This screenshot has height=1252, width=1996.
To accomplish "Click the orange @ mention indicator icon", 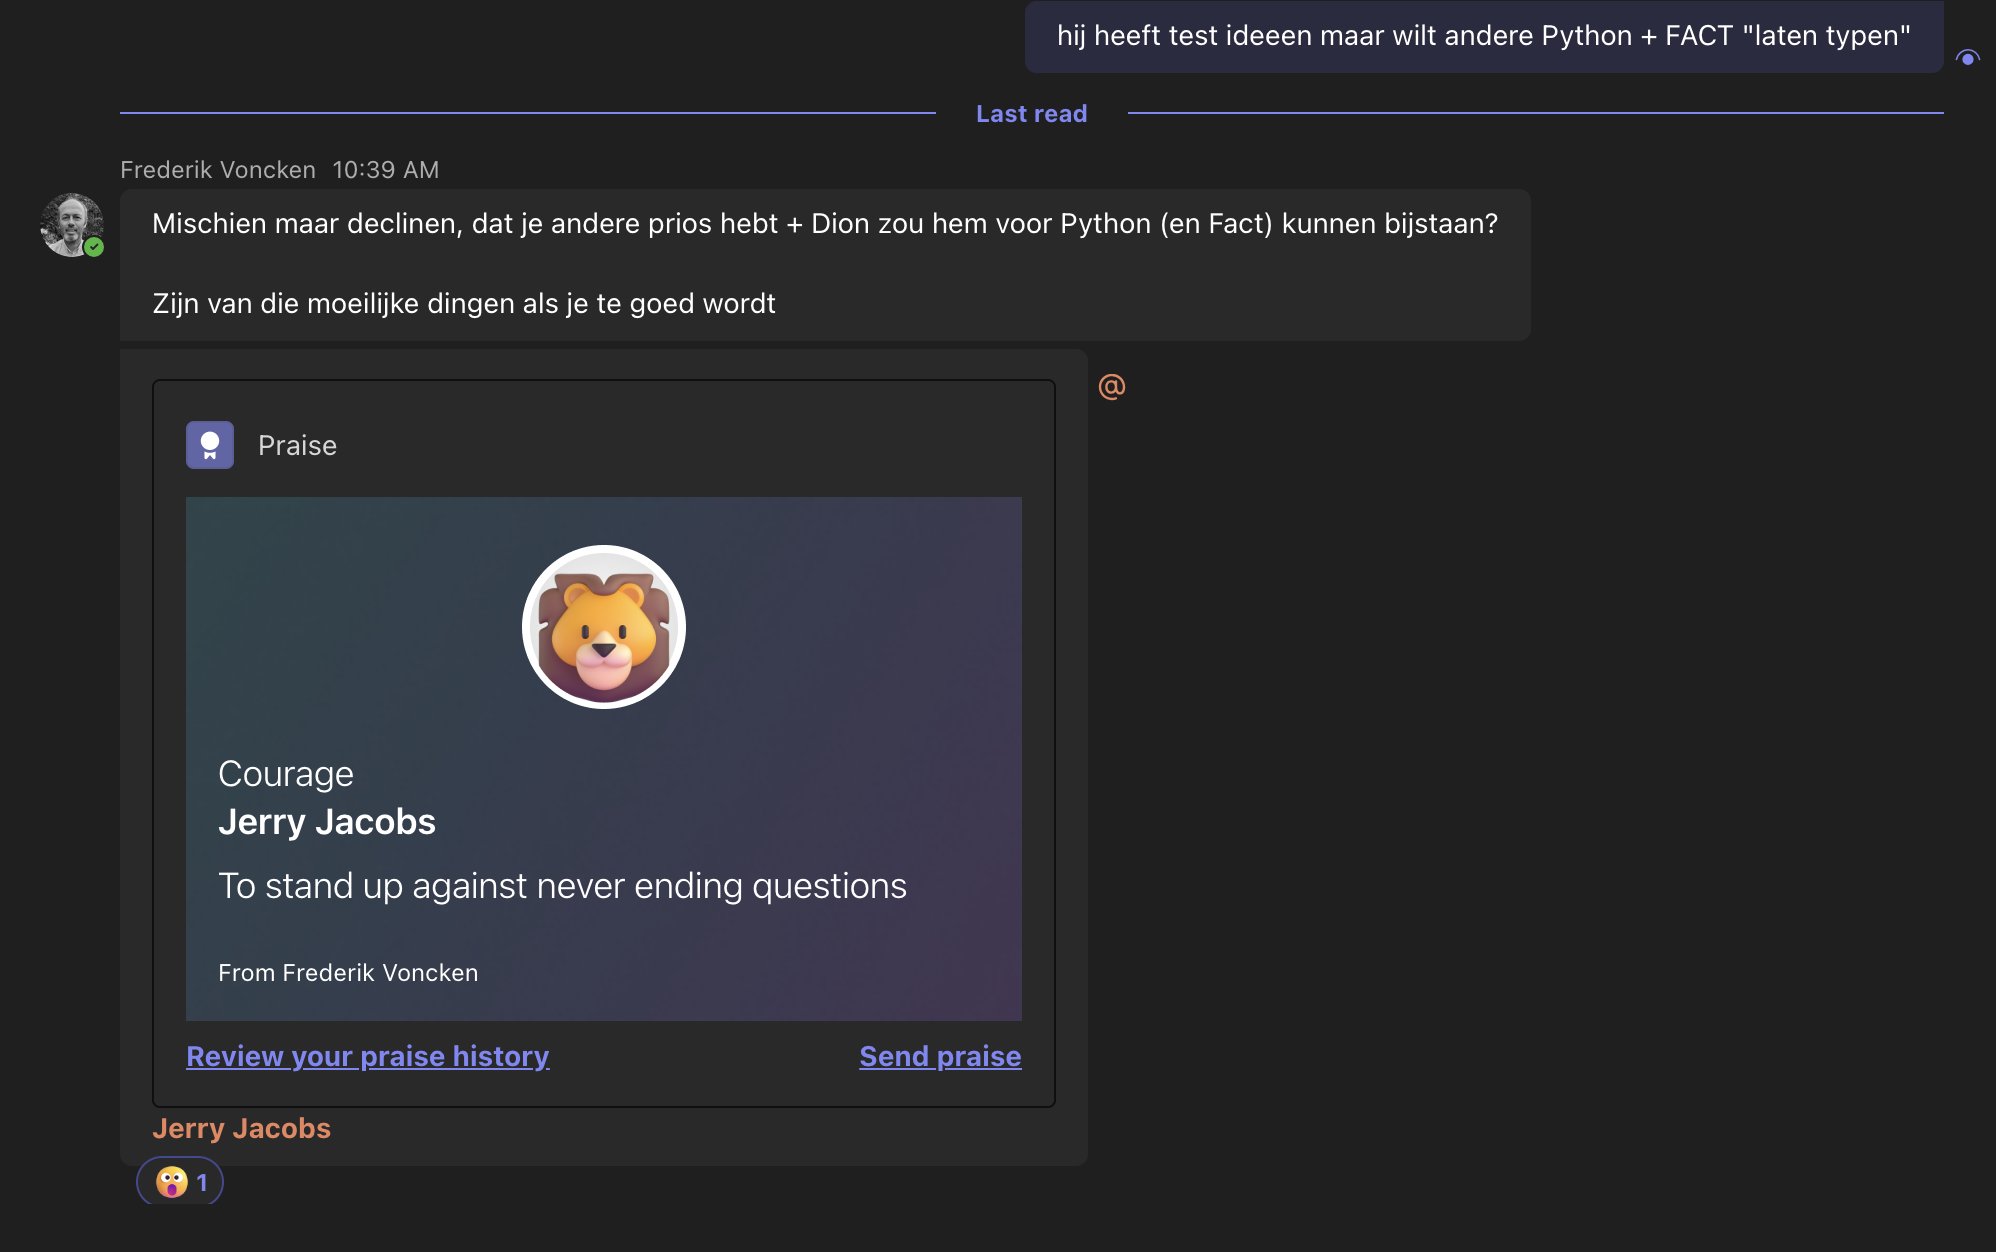I will [1111, 387].
